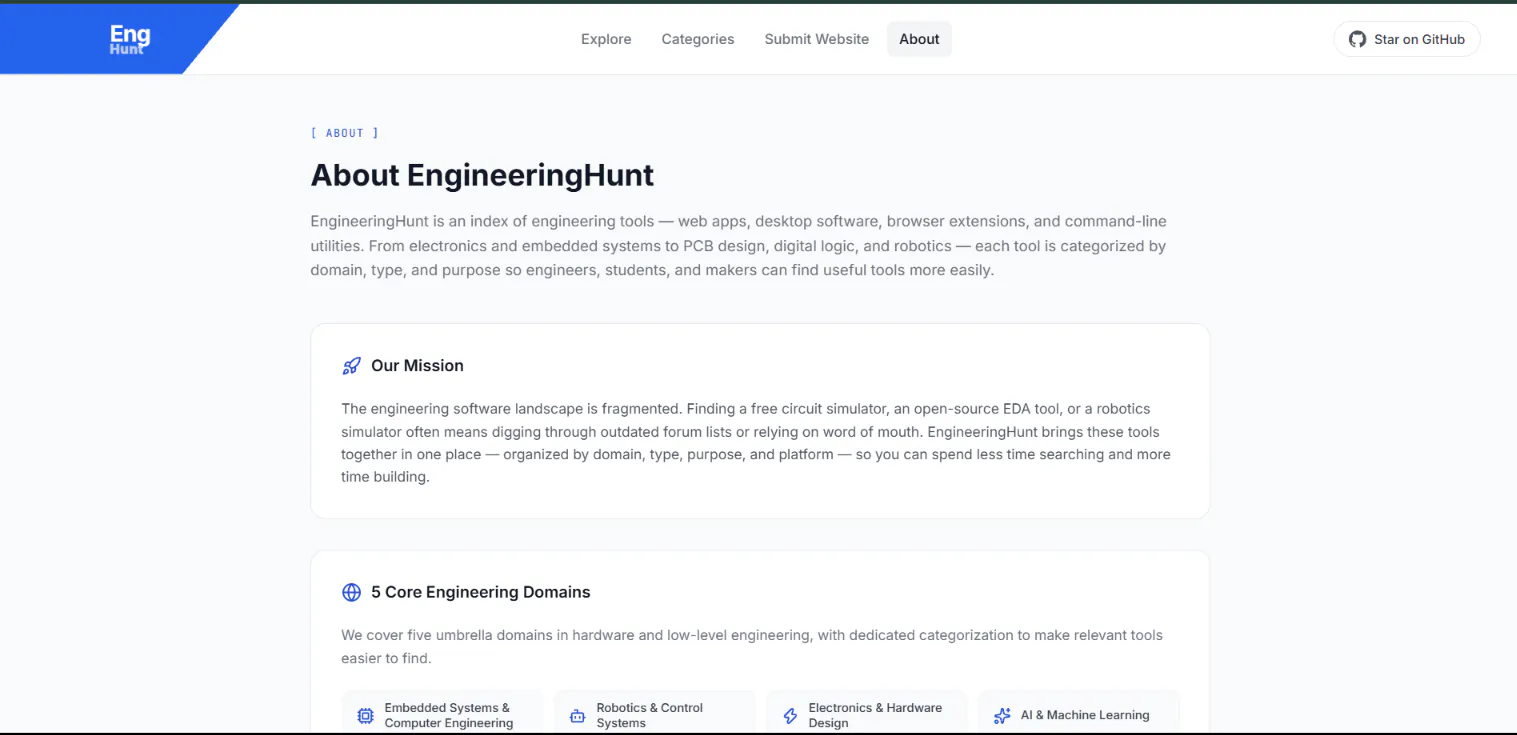Image resolution: width=1517 pixels, height=735 pixels.
Task: Click the lightning icon for Electronics & Hardware
Action: coord(790,716)
